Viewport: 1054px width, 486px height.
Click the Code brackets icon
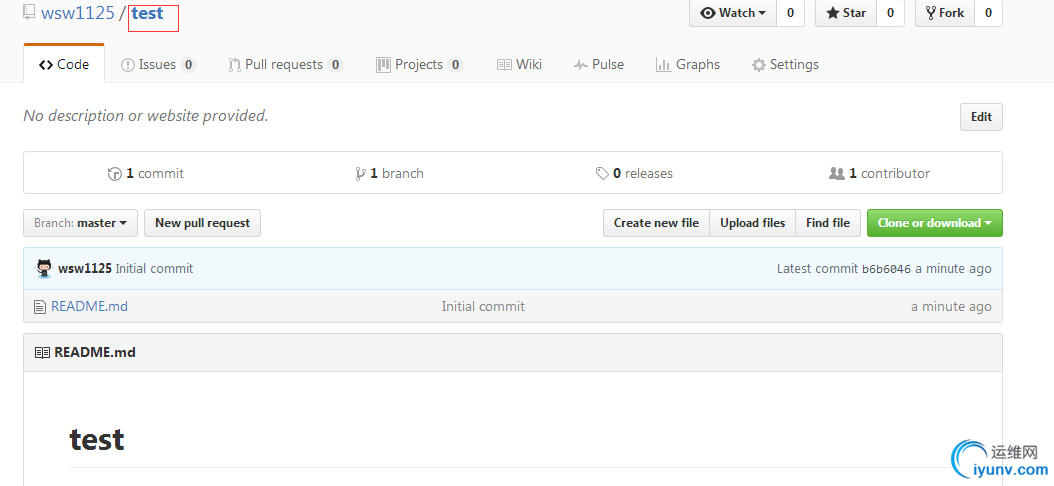[46, 65]
